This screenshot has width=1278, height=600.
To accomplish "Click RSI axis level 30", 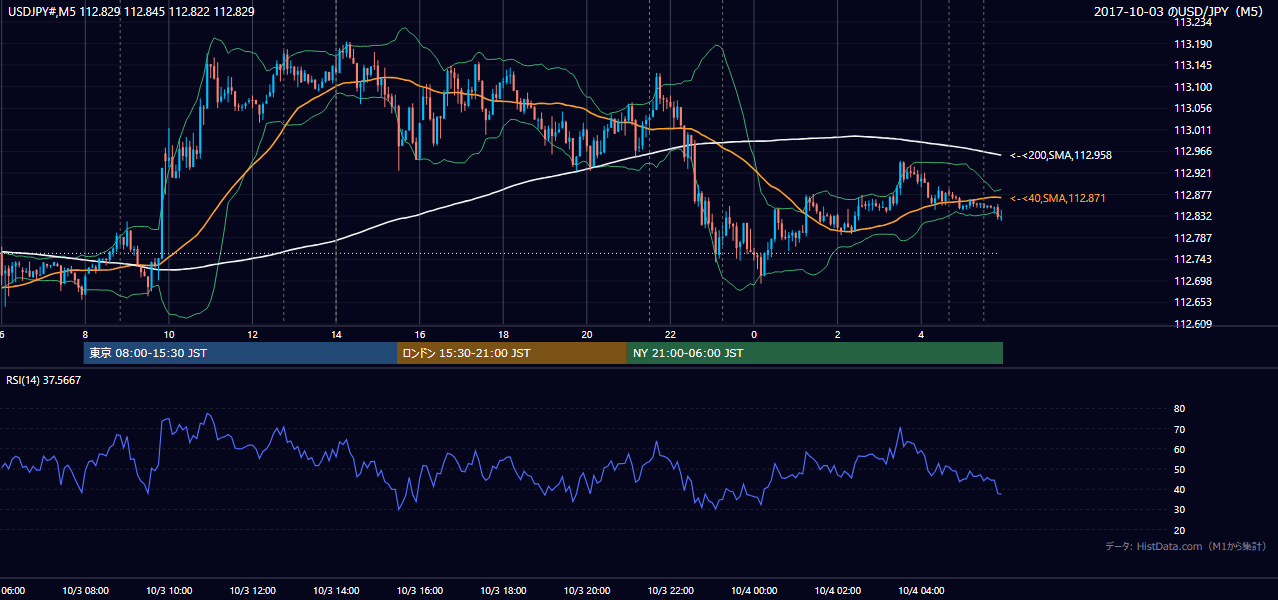I will pos(1179,510).
